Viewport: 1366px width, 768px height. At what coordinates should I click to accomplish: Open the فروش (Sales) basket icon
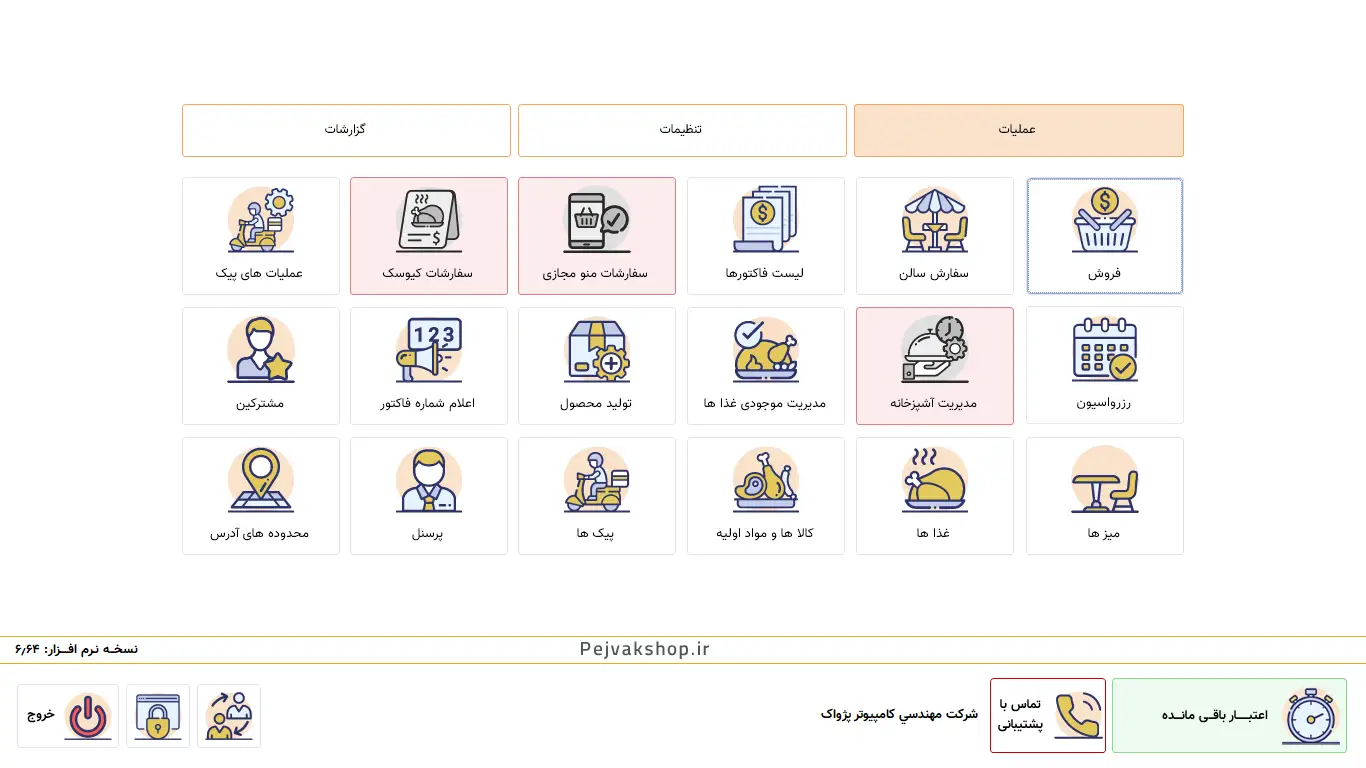[x=1104, y=222]
